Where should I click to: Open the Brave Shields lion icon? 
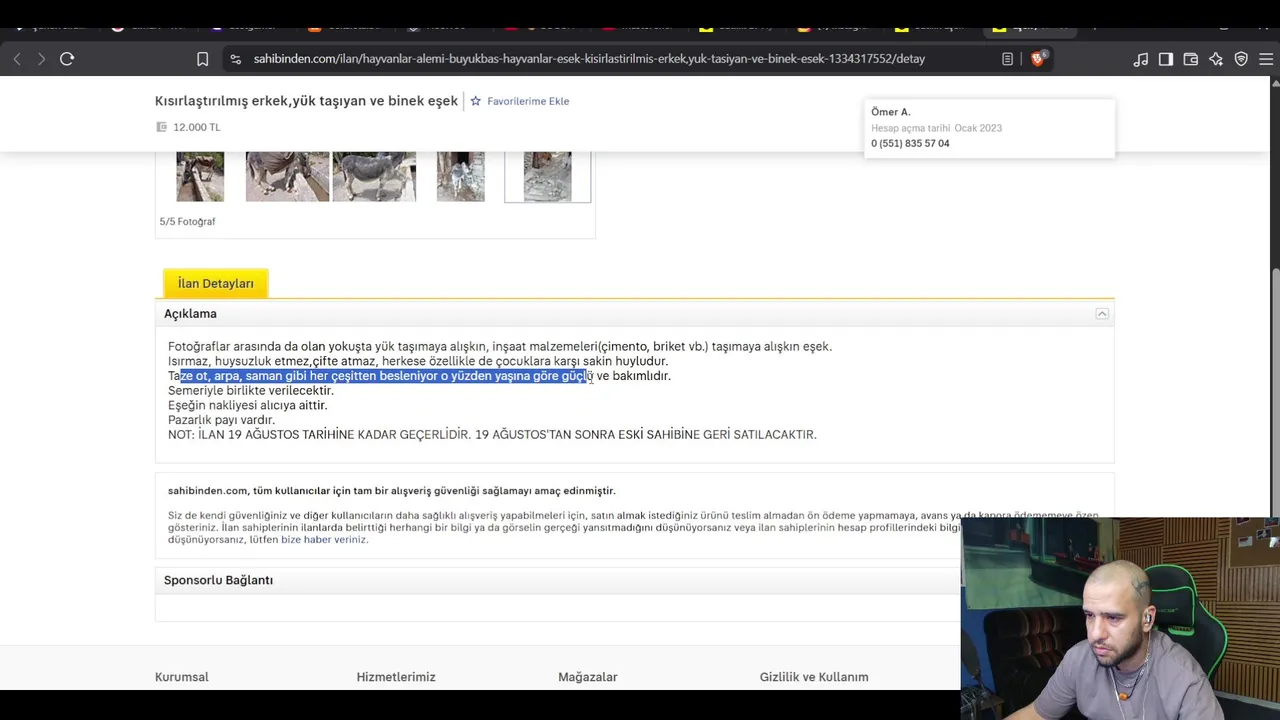[1037, 59]
